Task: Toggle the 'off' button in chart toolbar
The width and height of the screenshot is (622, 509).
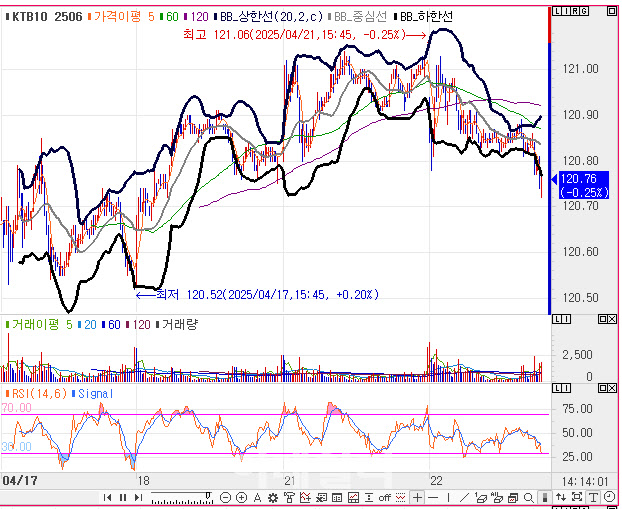Action: point(384,497)
